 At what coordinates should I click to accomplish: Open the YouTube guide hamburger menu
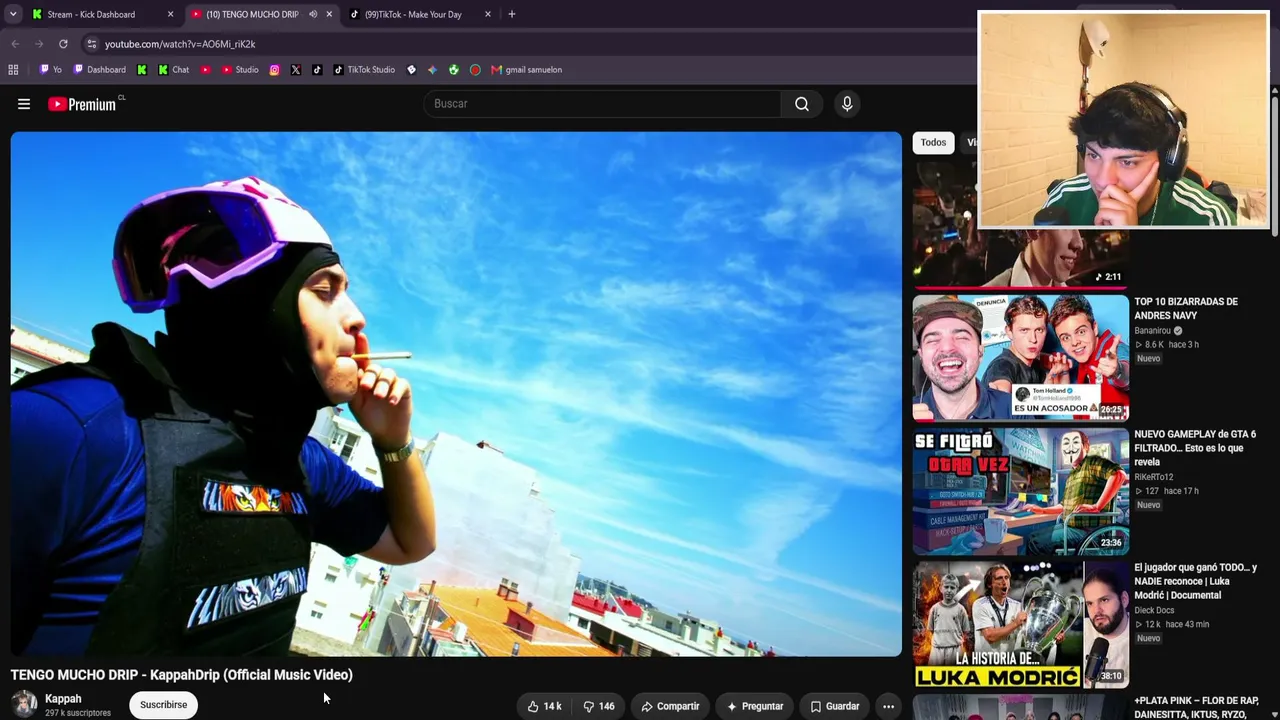click(24, 104)
